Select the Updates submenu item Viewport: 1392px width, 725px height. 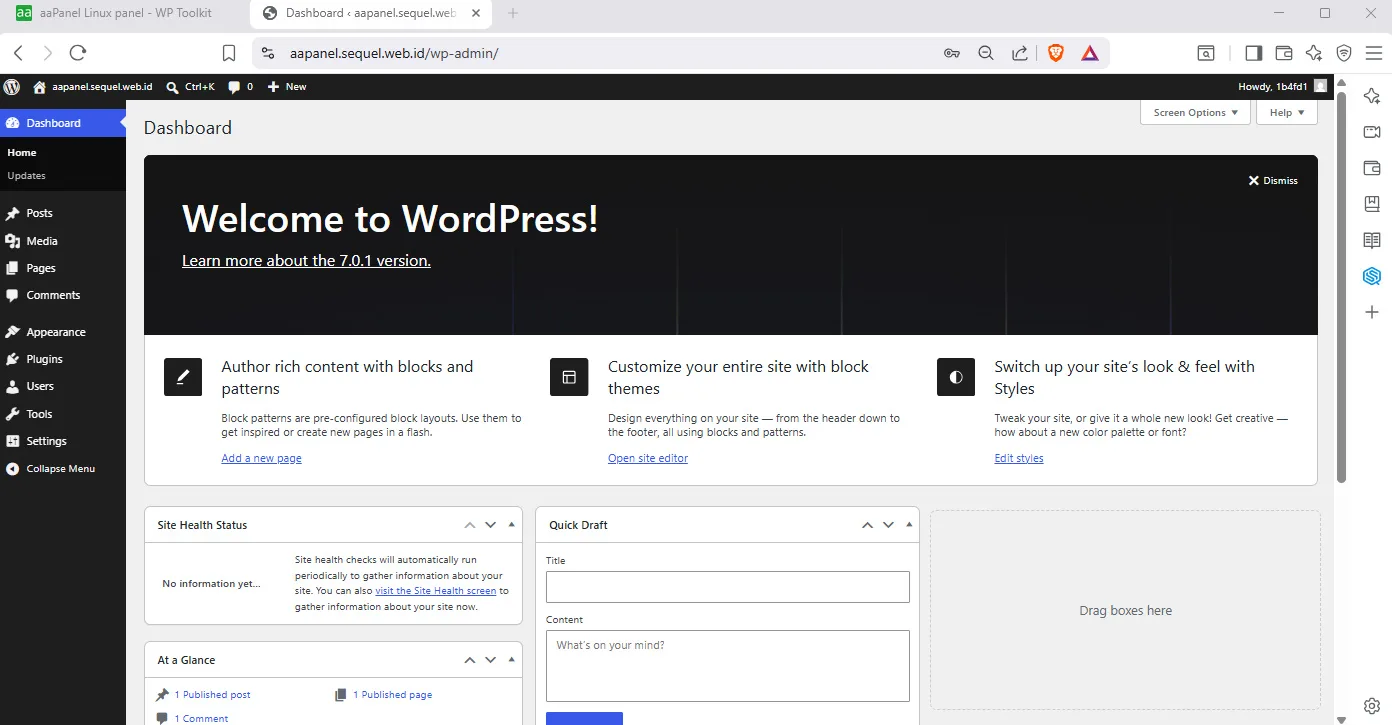click(x=27, y=176)
